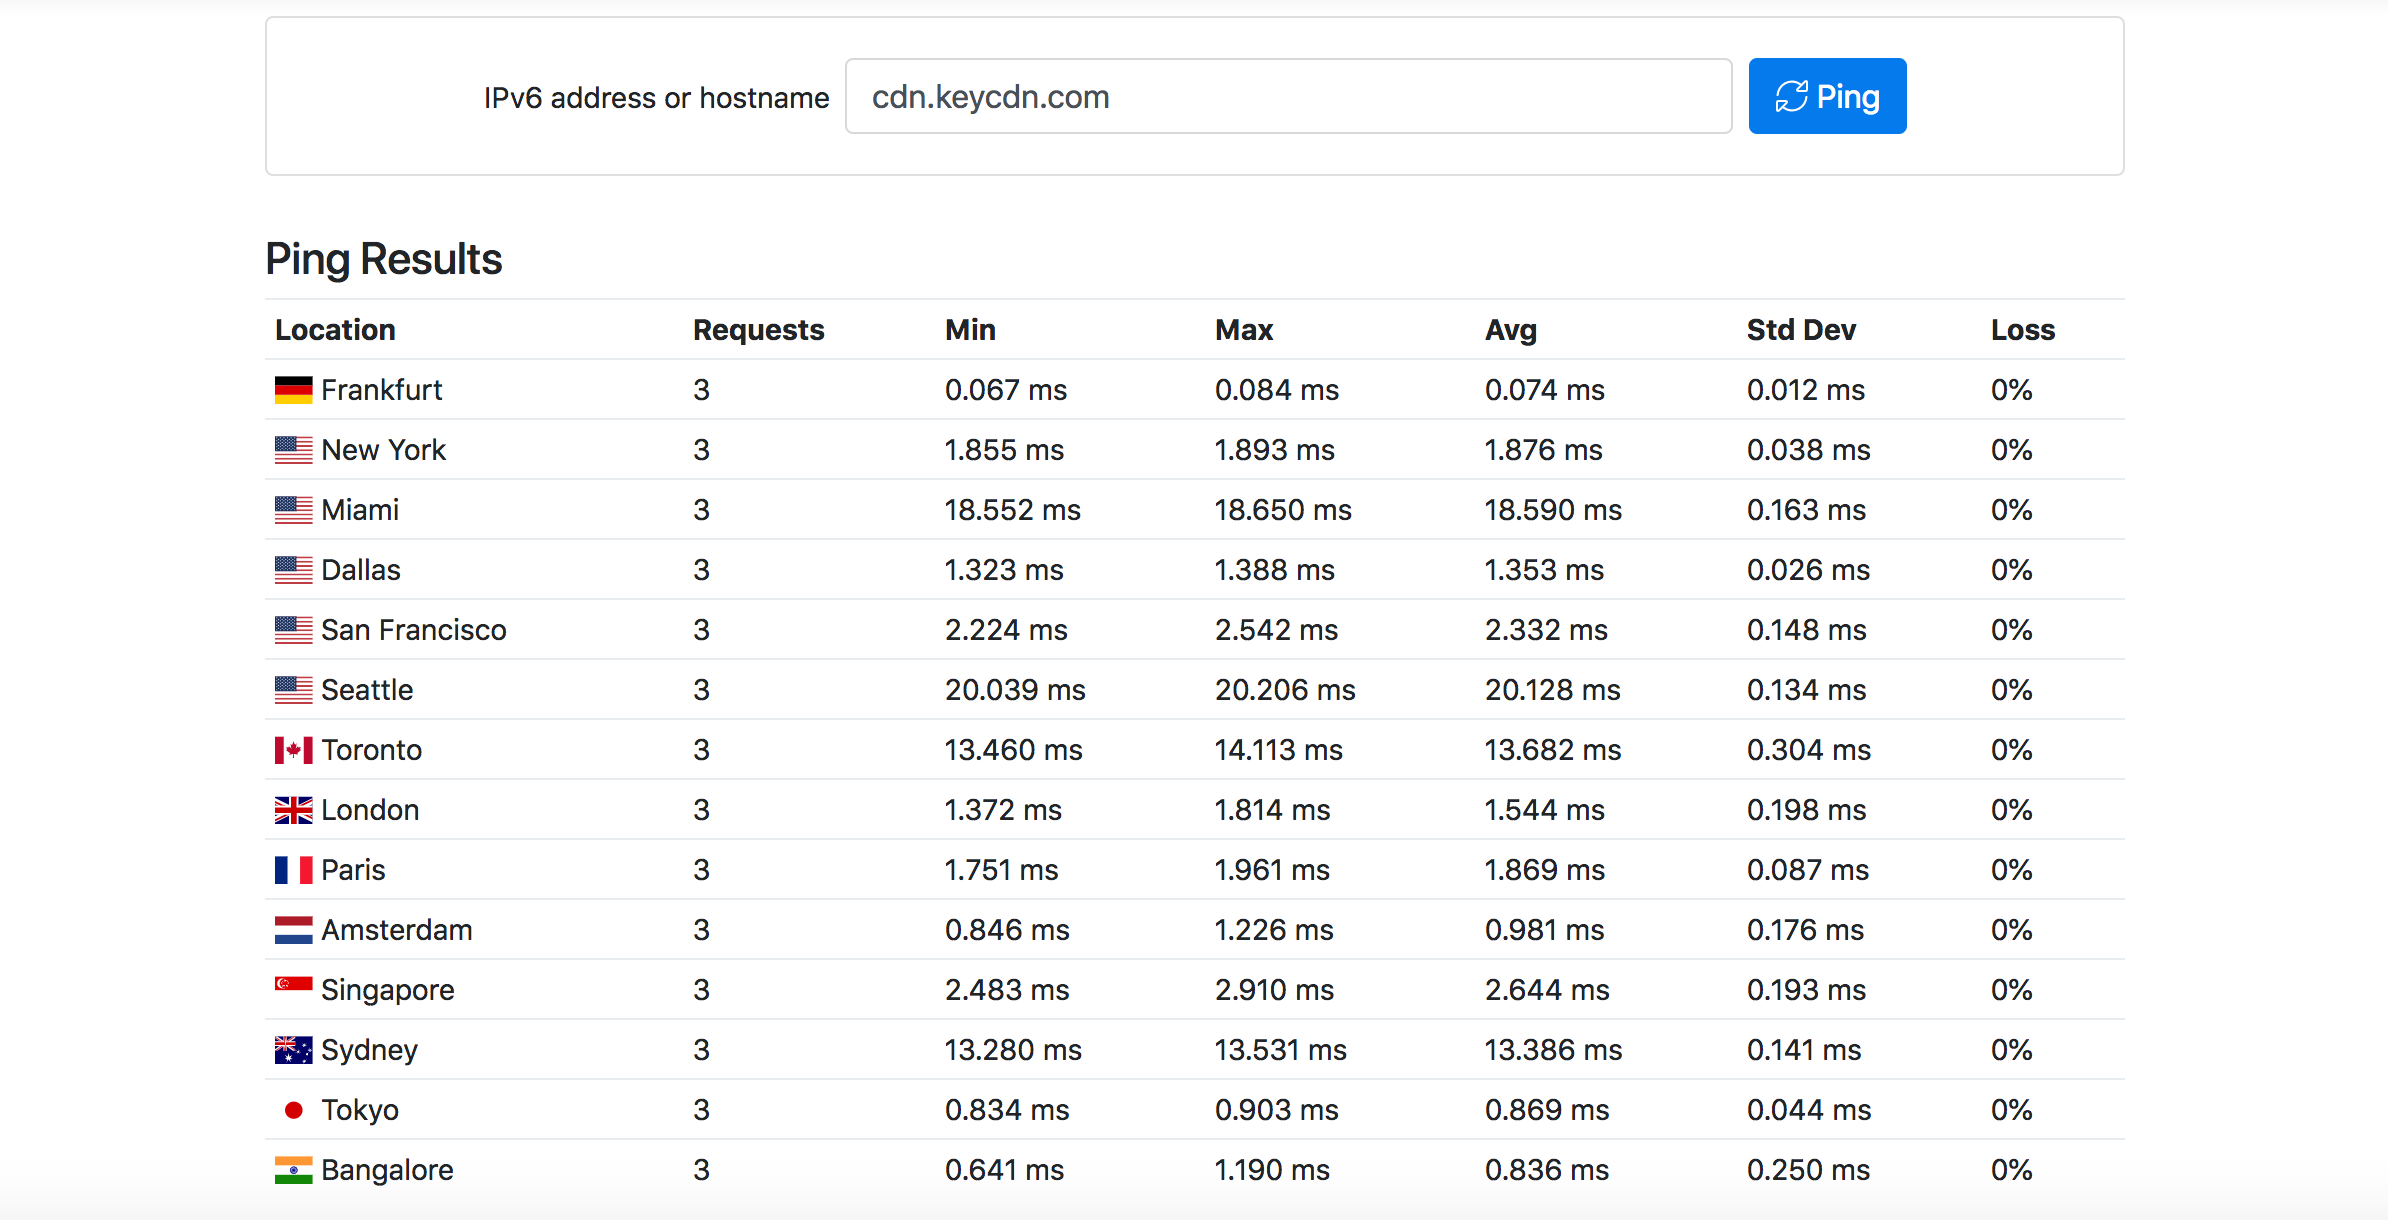Viewport: 2388px width, 1220px height.
Task: Click the Germany flag beside Frankfurt
Action: (x=294, y=390)
